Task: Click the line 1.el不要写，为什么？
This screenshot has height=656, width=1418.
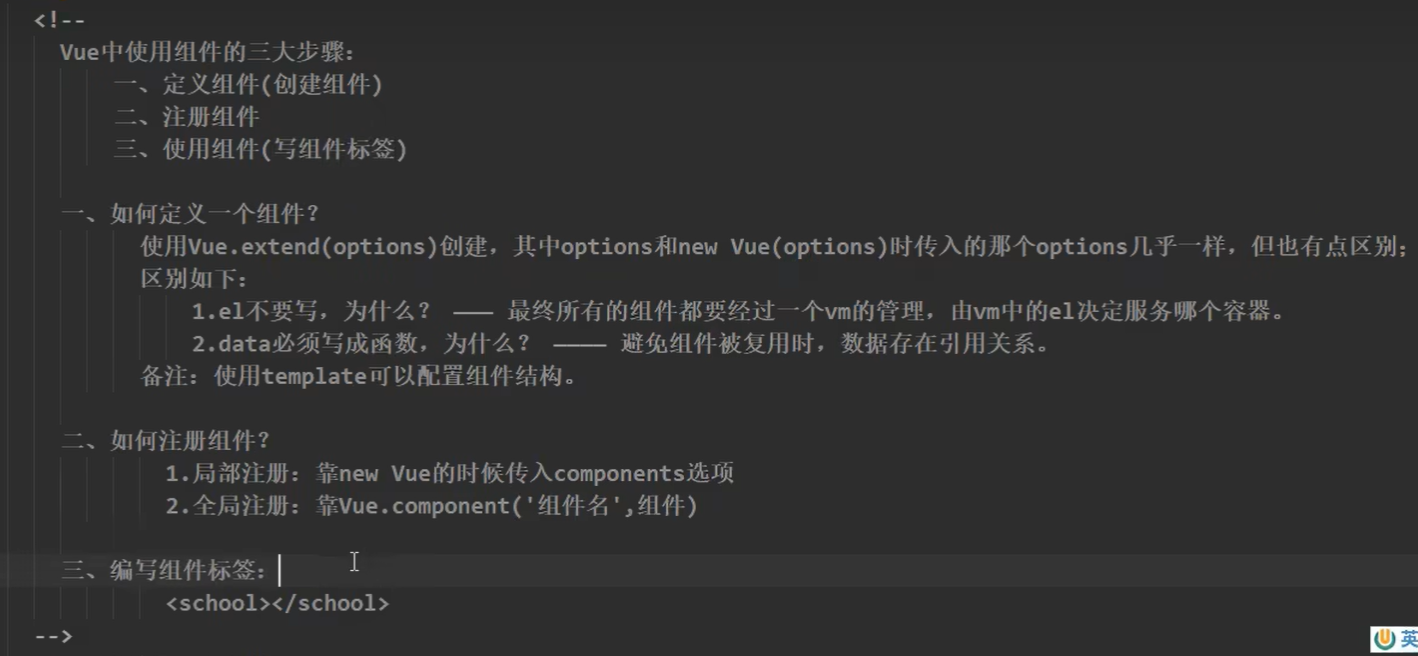Action: point(738,311)
